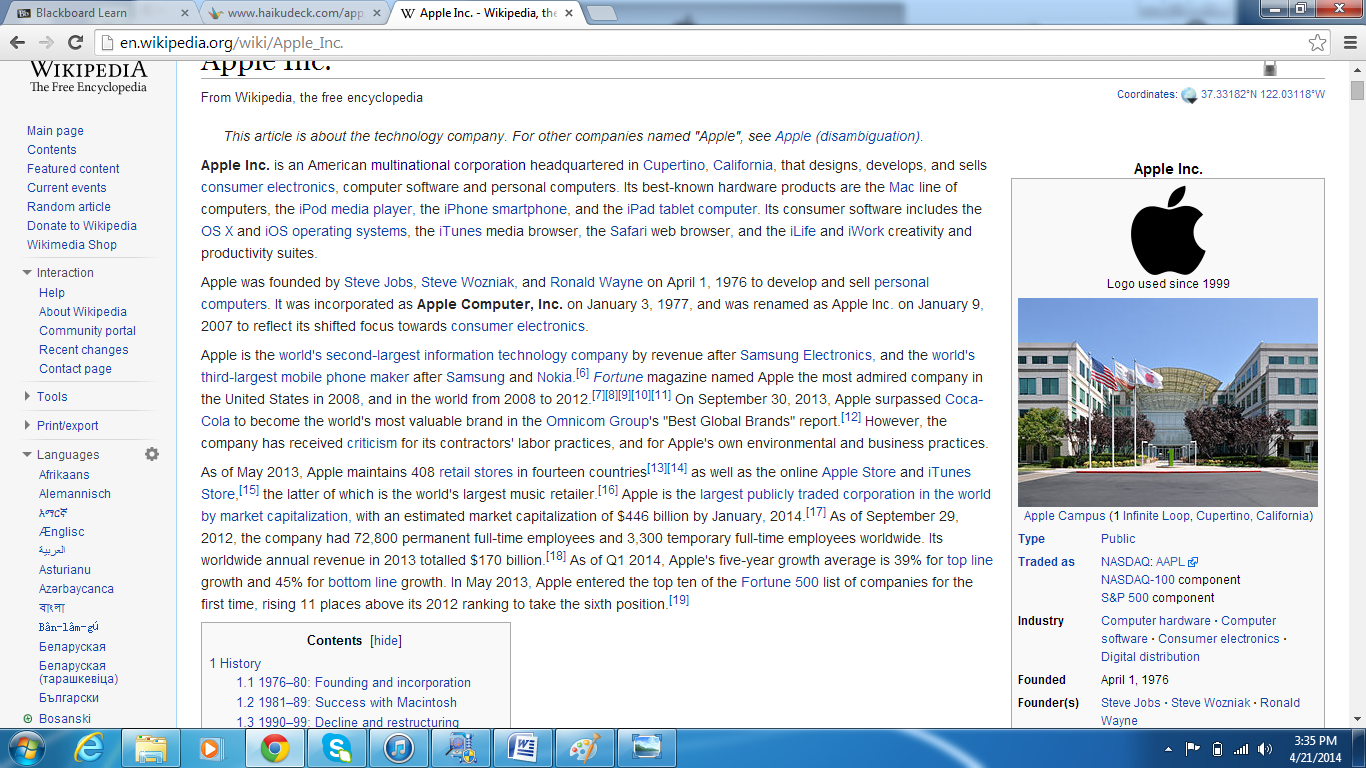
Task: Select the Afrikaans language link
Action: (64, 475)
